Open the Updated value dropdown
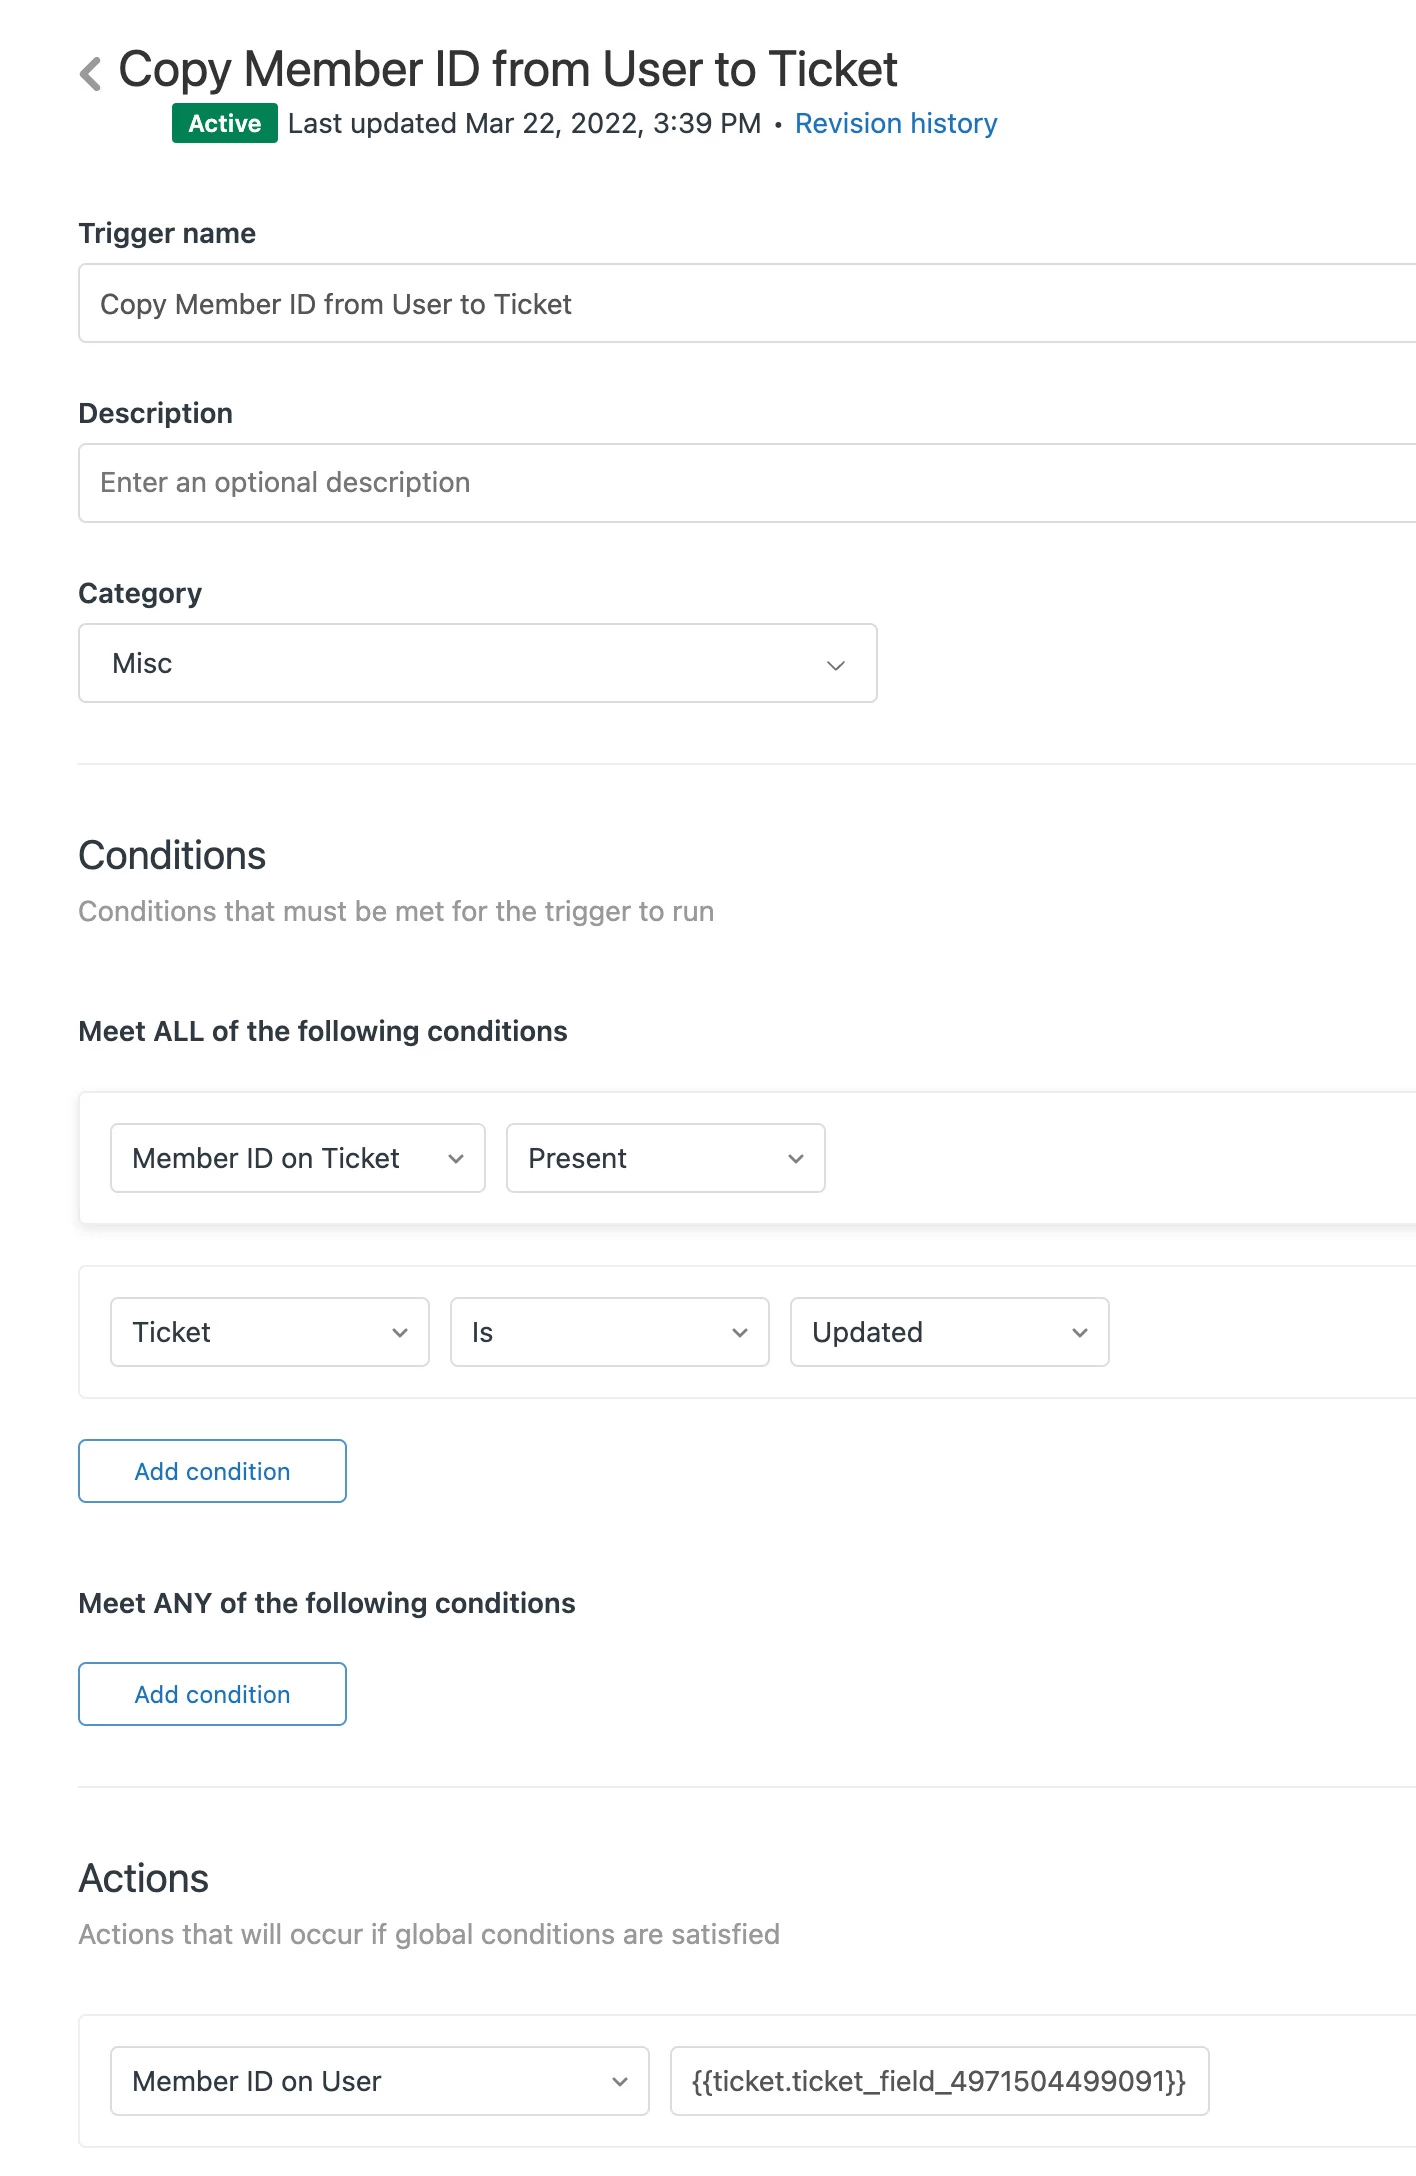Viewport: 1416px width, 2176px height. (949, 1332)
